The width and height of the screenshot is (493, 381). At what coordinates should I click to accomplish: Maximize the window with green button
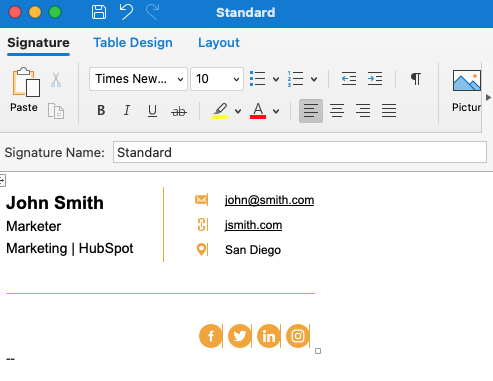(55, 12)
